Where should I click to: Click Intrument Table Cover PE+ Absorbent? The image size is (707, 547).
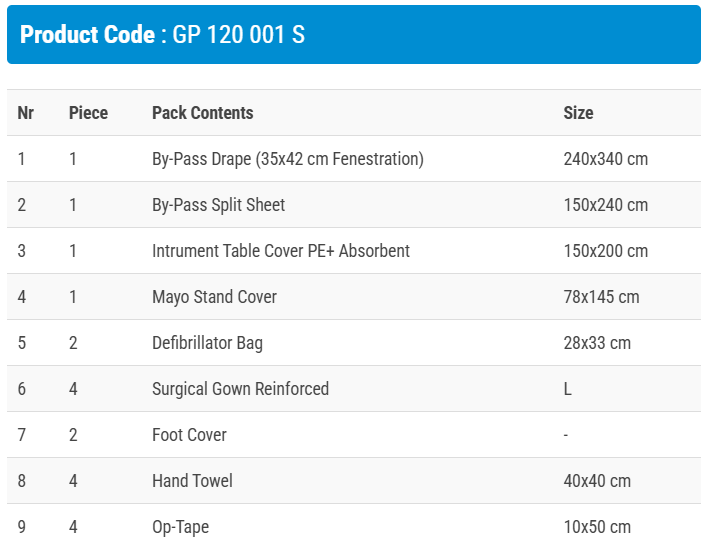(x=280, y=251)
